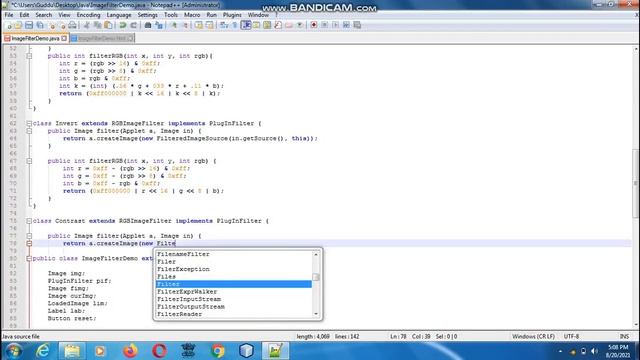Toggle the indent guide button
640x360 pixels.
[246, 25]
